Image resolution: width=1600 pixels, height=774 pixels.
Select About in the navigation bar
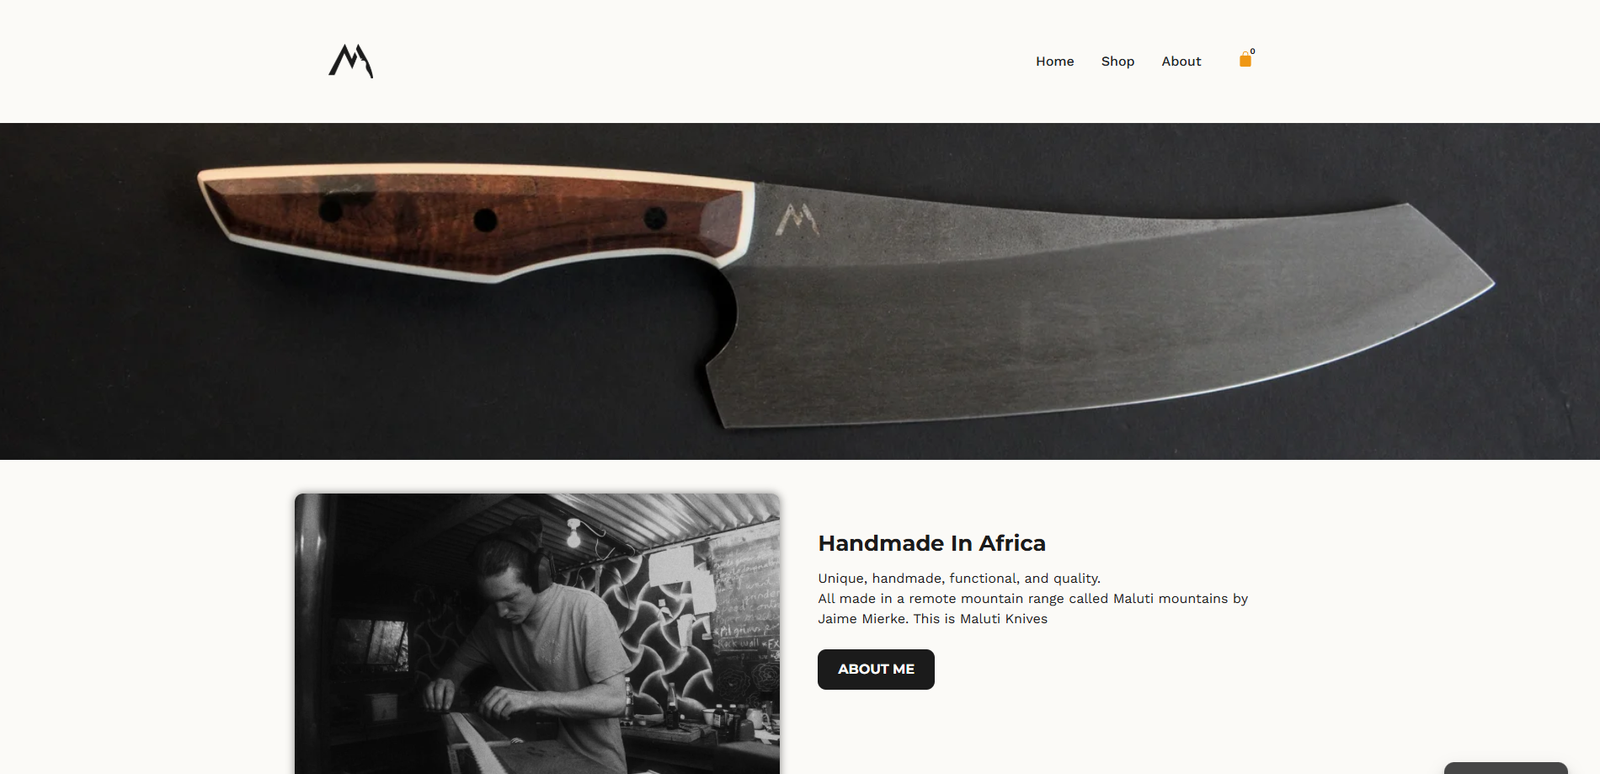tap(1181, 61)
